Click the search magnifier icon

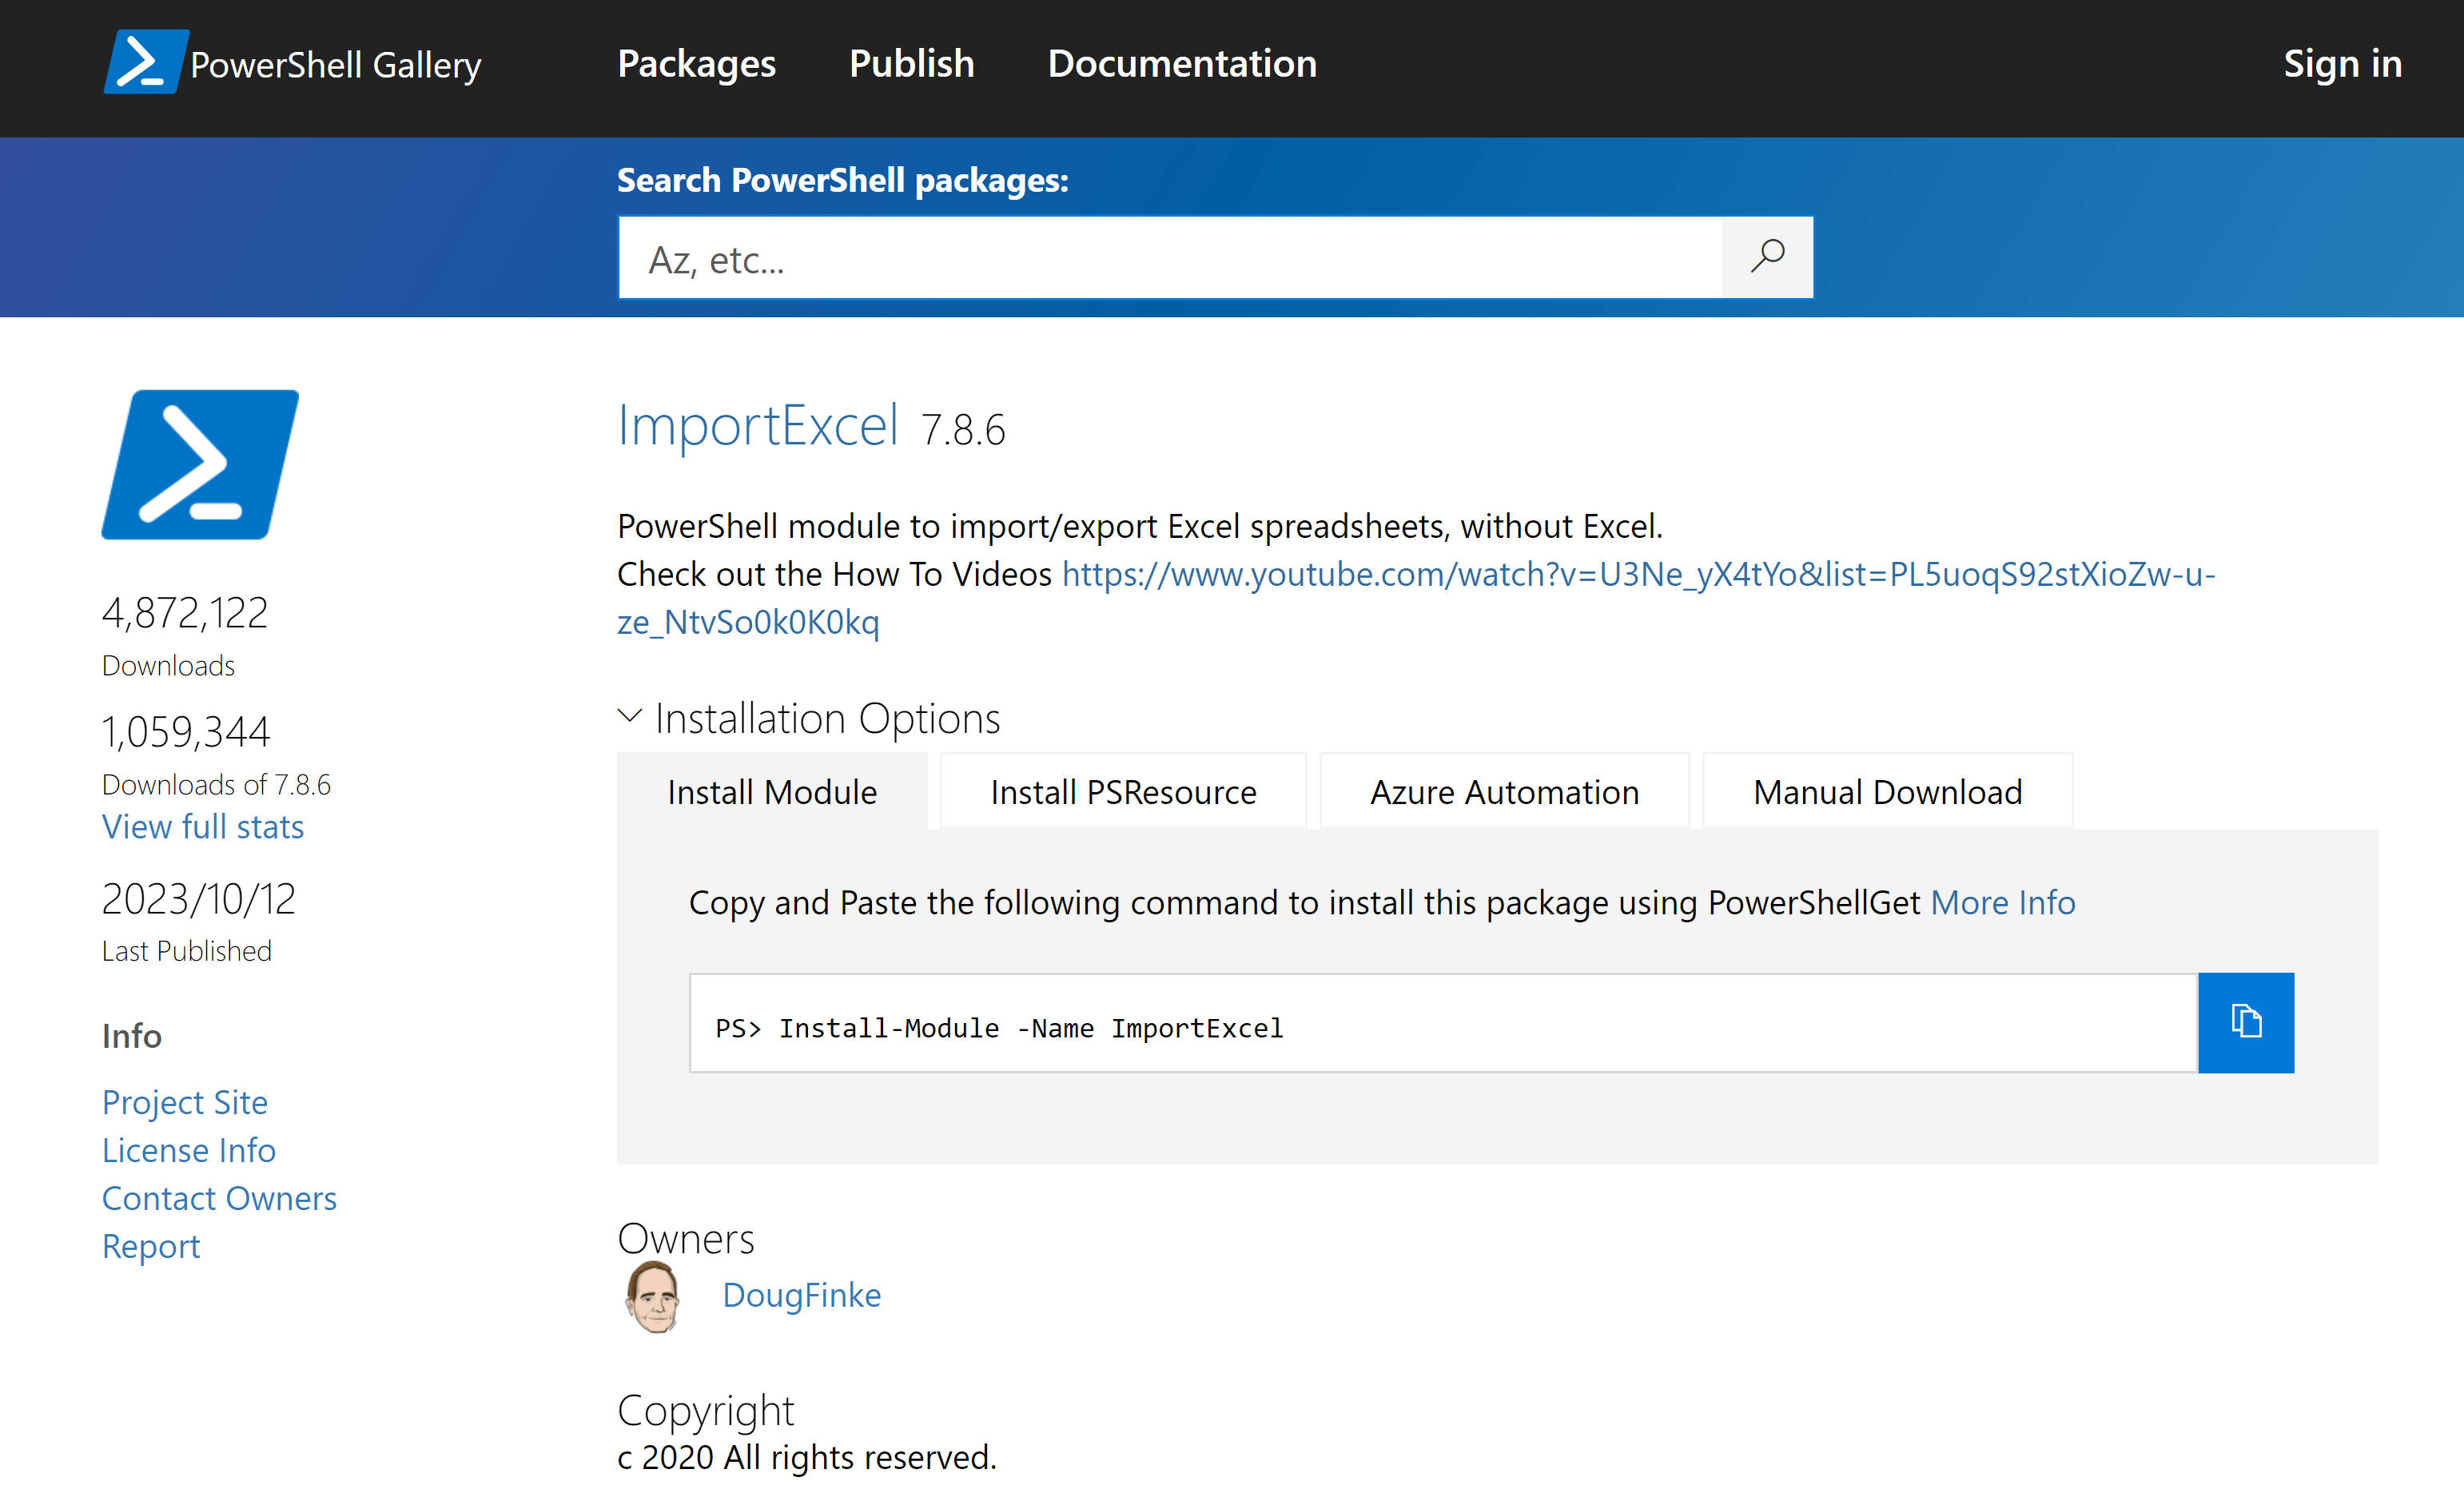(x=1766, y=257)
